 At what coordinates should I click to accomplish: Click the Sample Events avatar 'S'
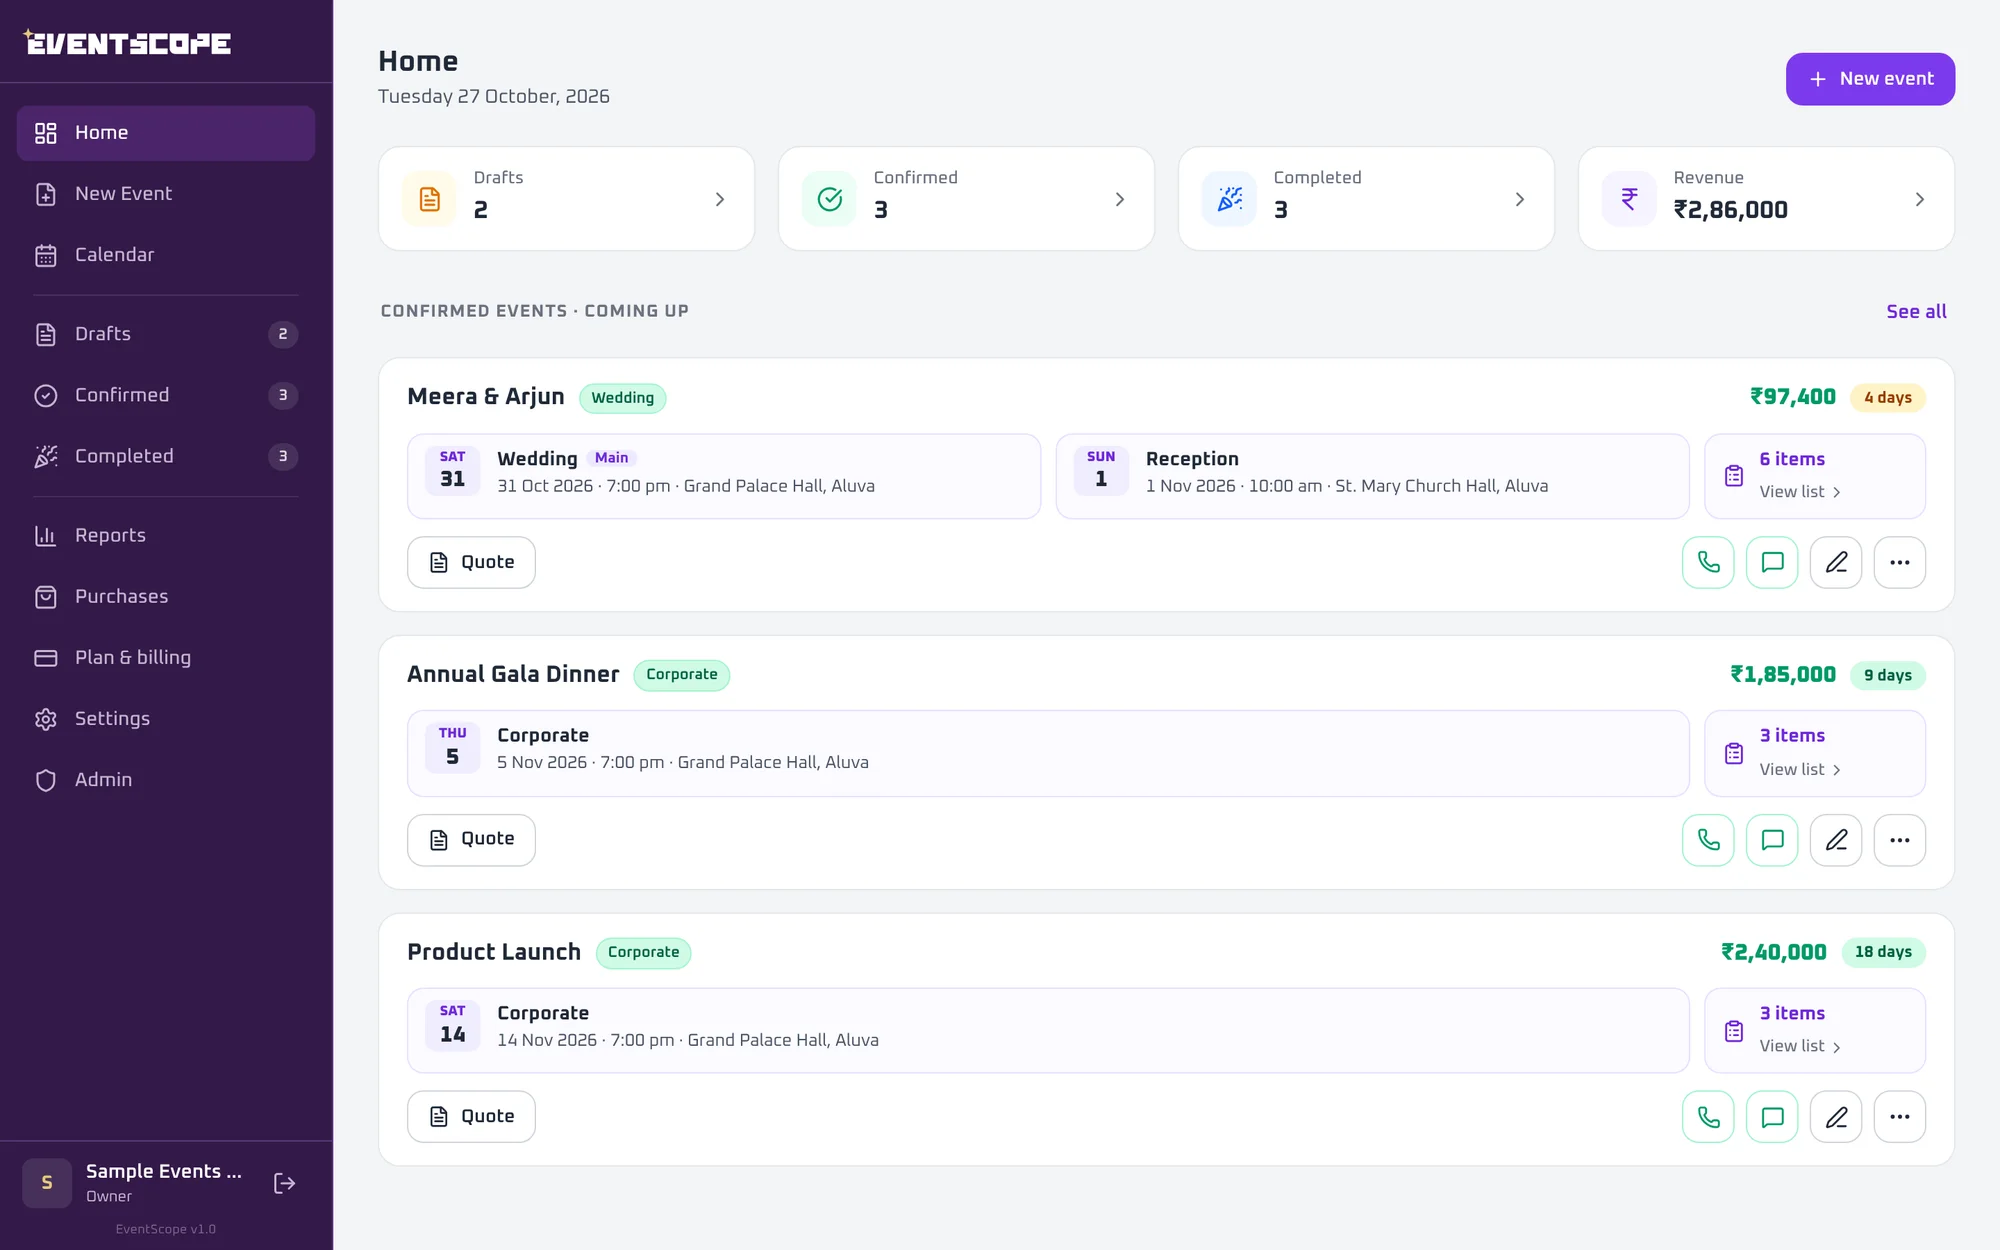pos(47,1183)
